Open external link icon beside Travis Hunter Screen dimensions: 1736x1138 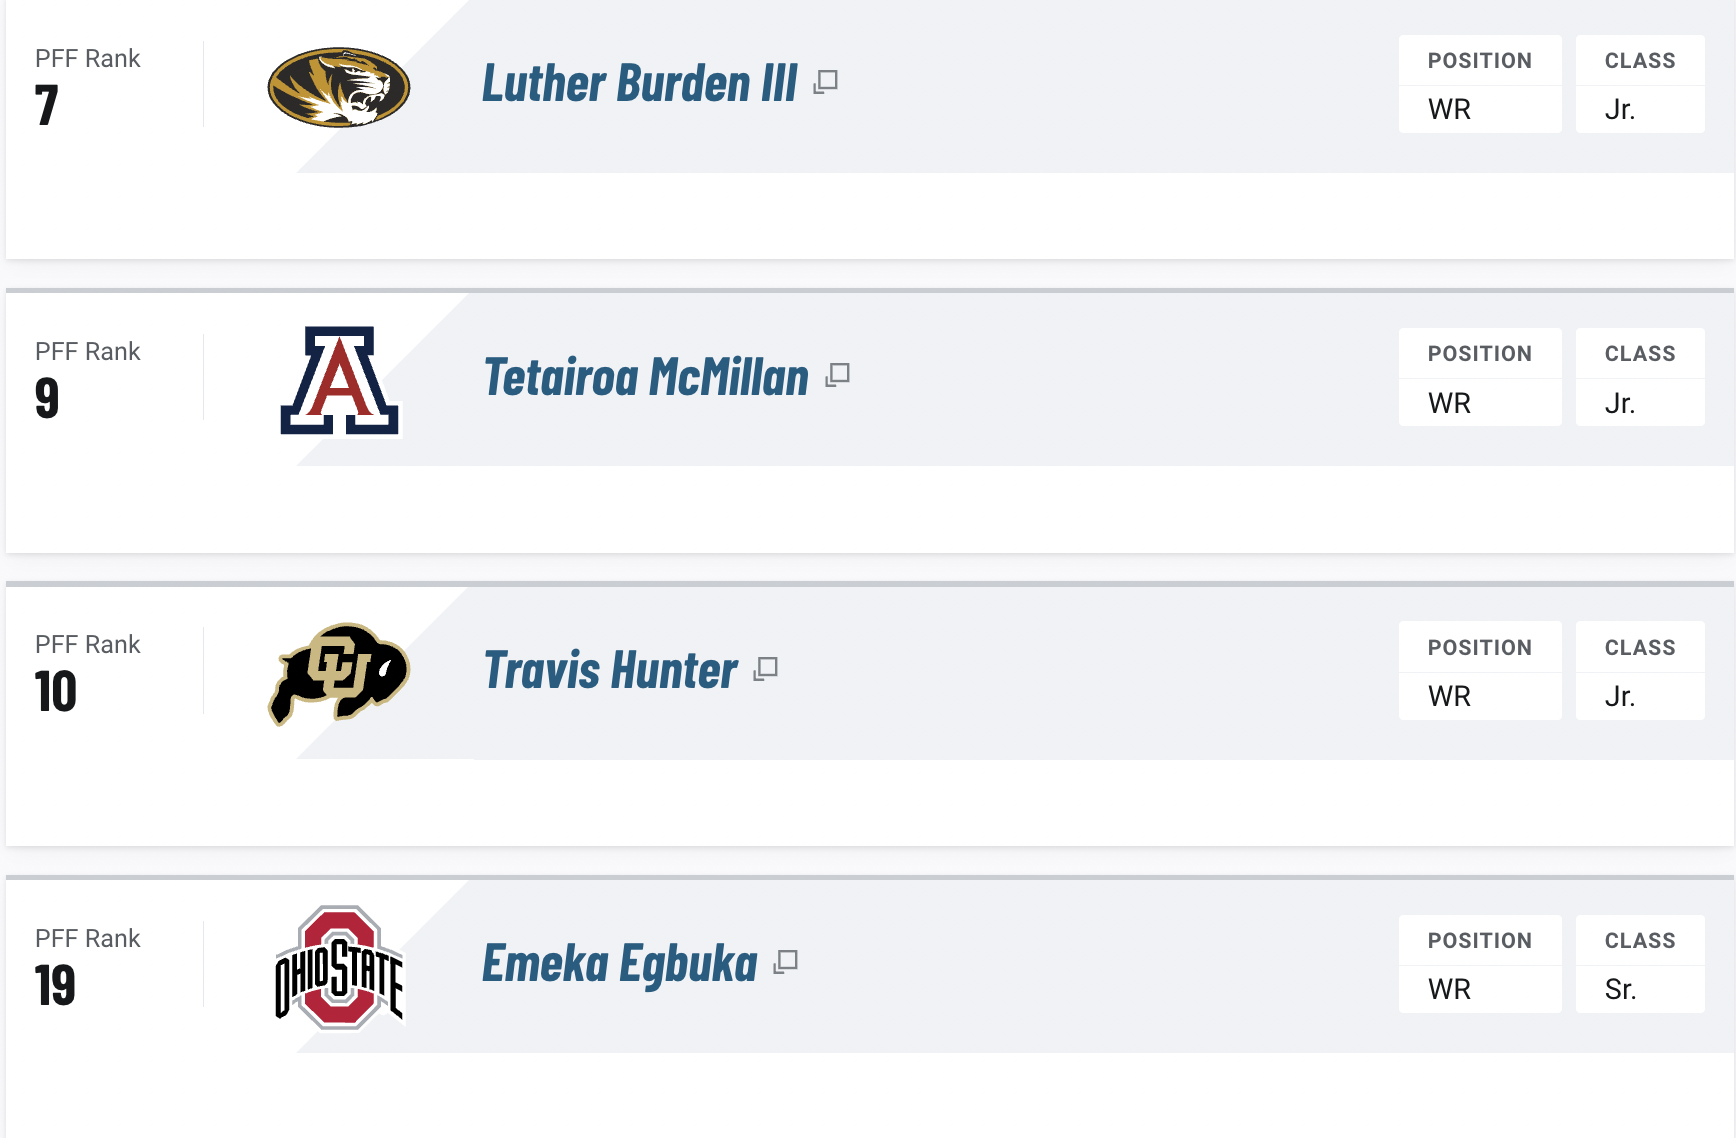pos(766,668)
